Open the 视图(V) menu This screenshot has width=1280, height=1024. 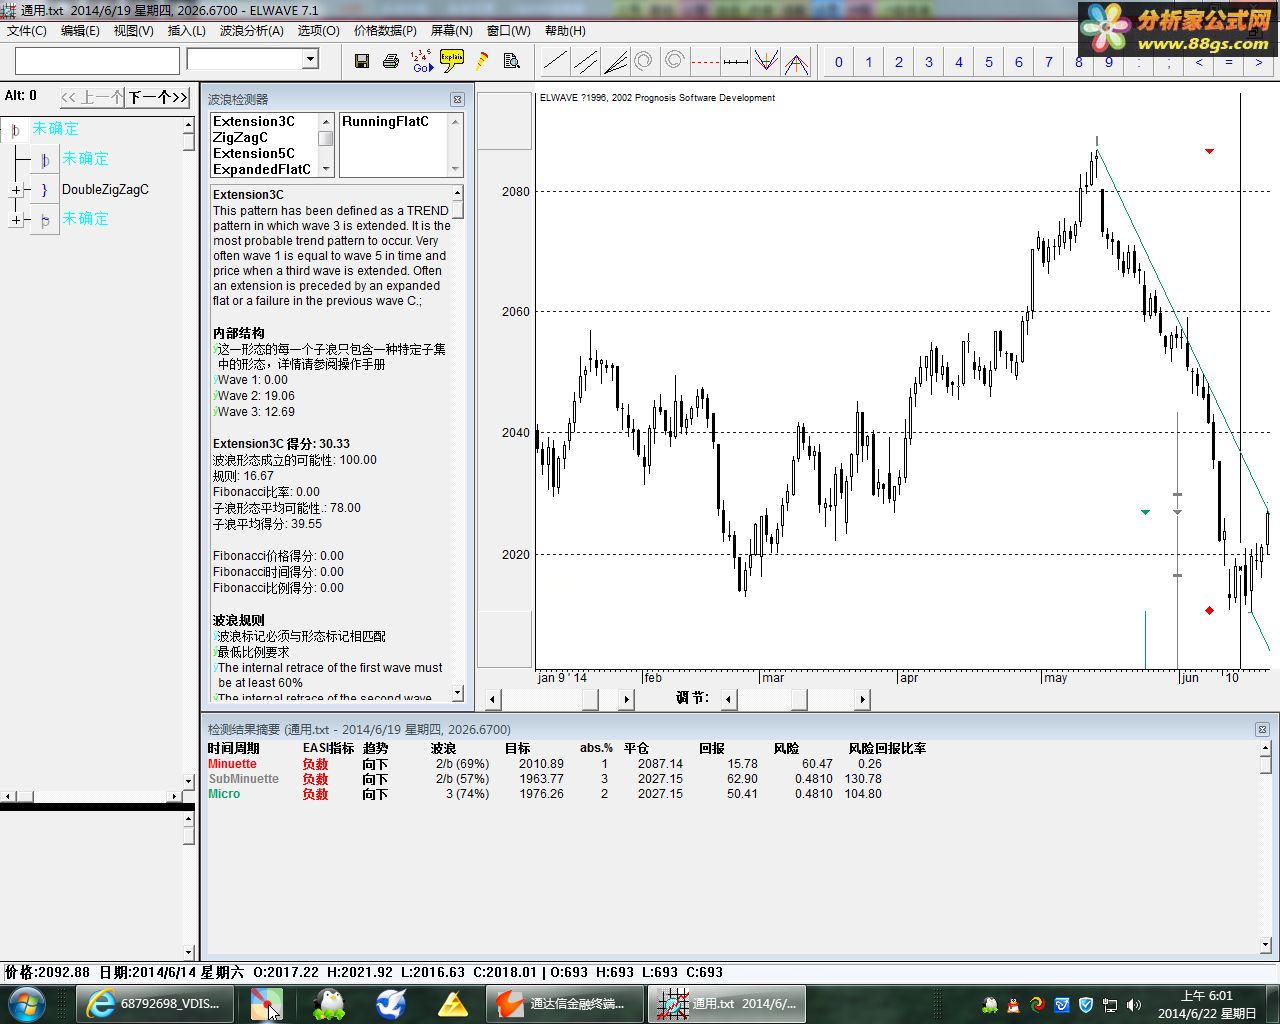point(134,31)
